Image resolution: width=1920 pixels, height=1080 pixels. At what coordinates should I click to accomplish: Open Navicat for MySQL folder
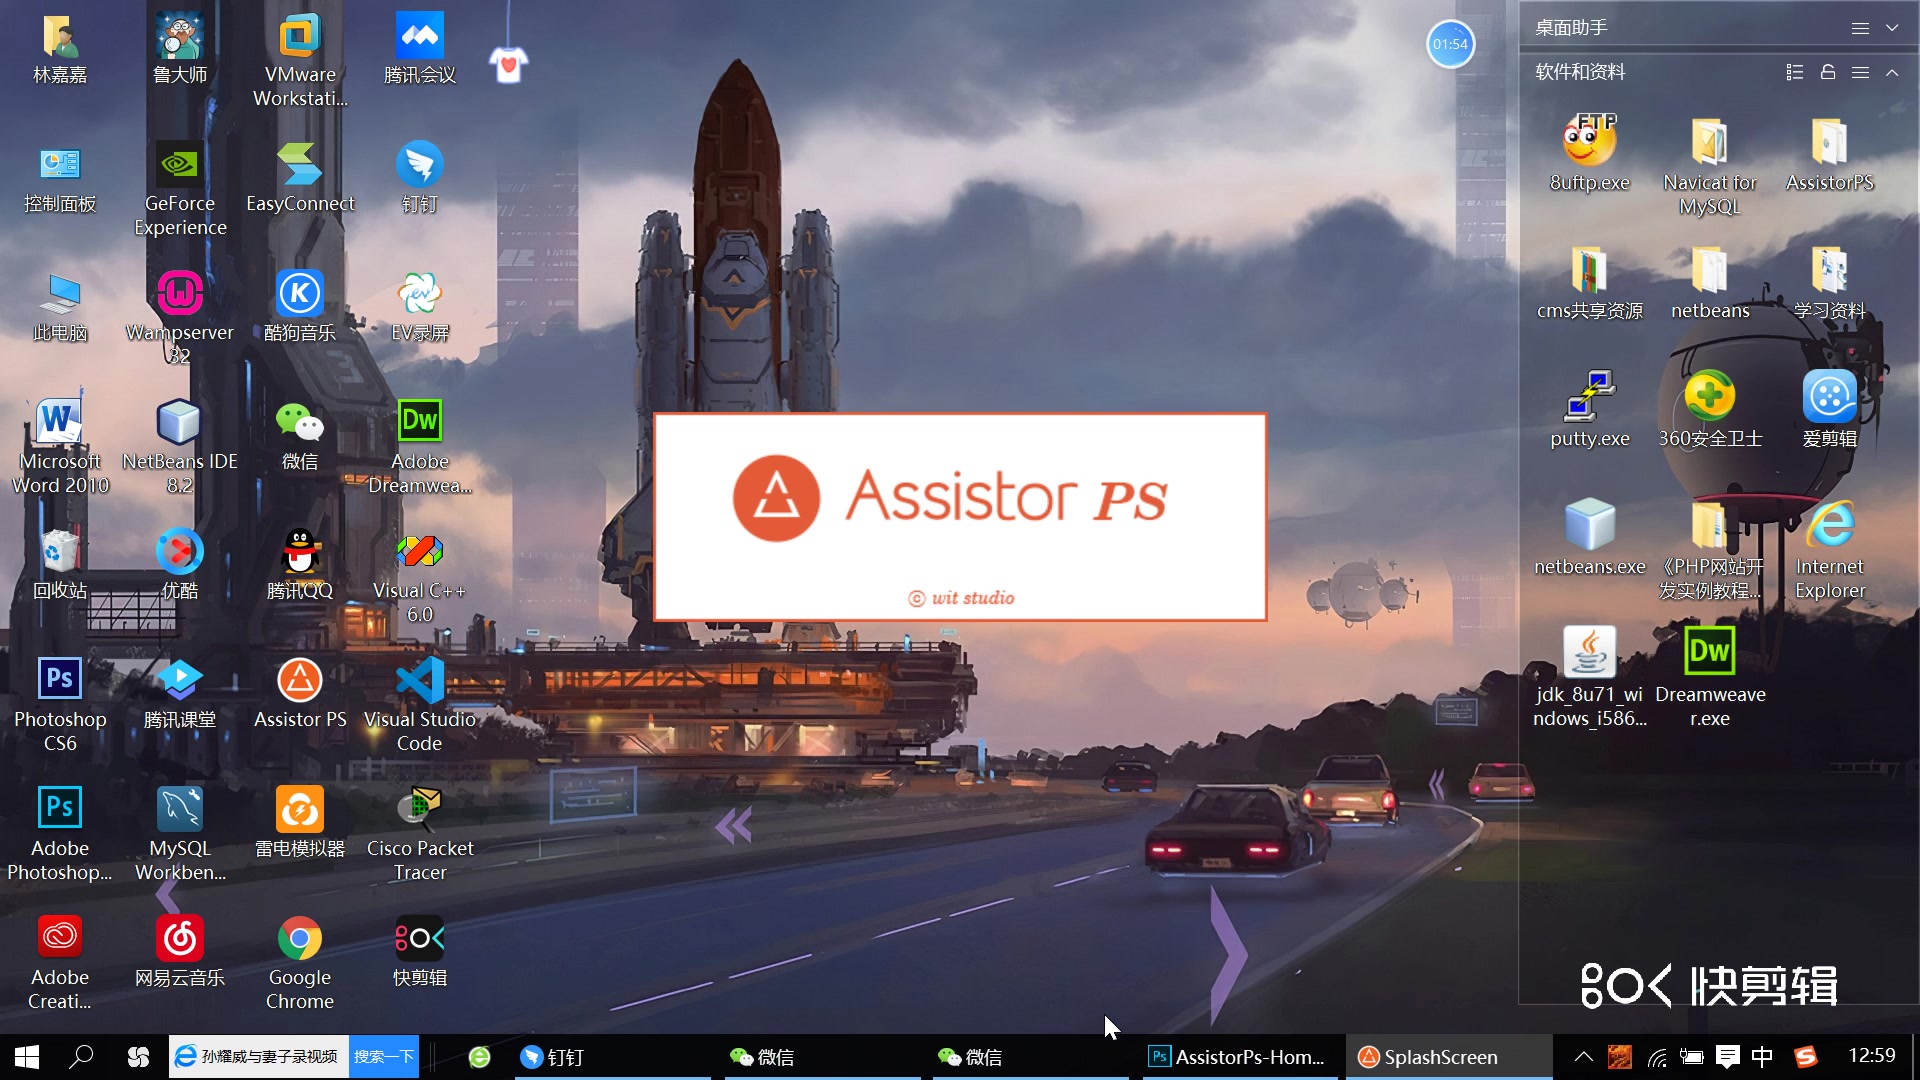click(1710, 166)
